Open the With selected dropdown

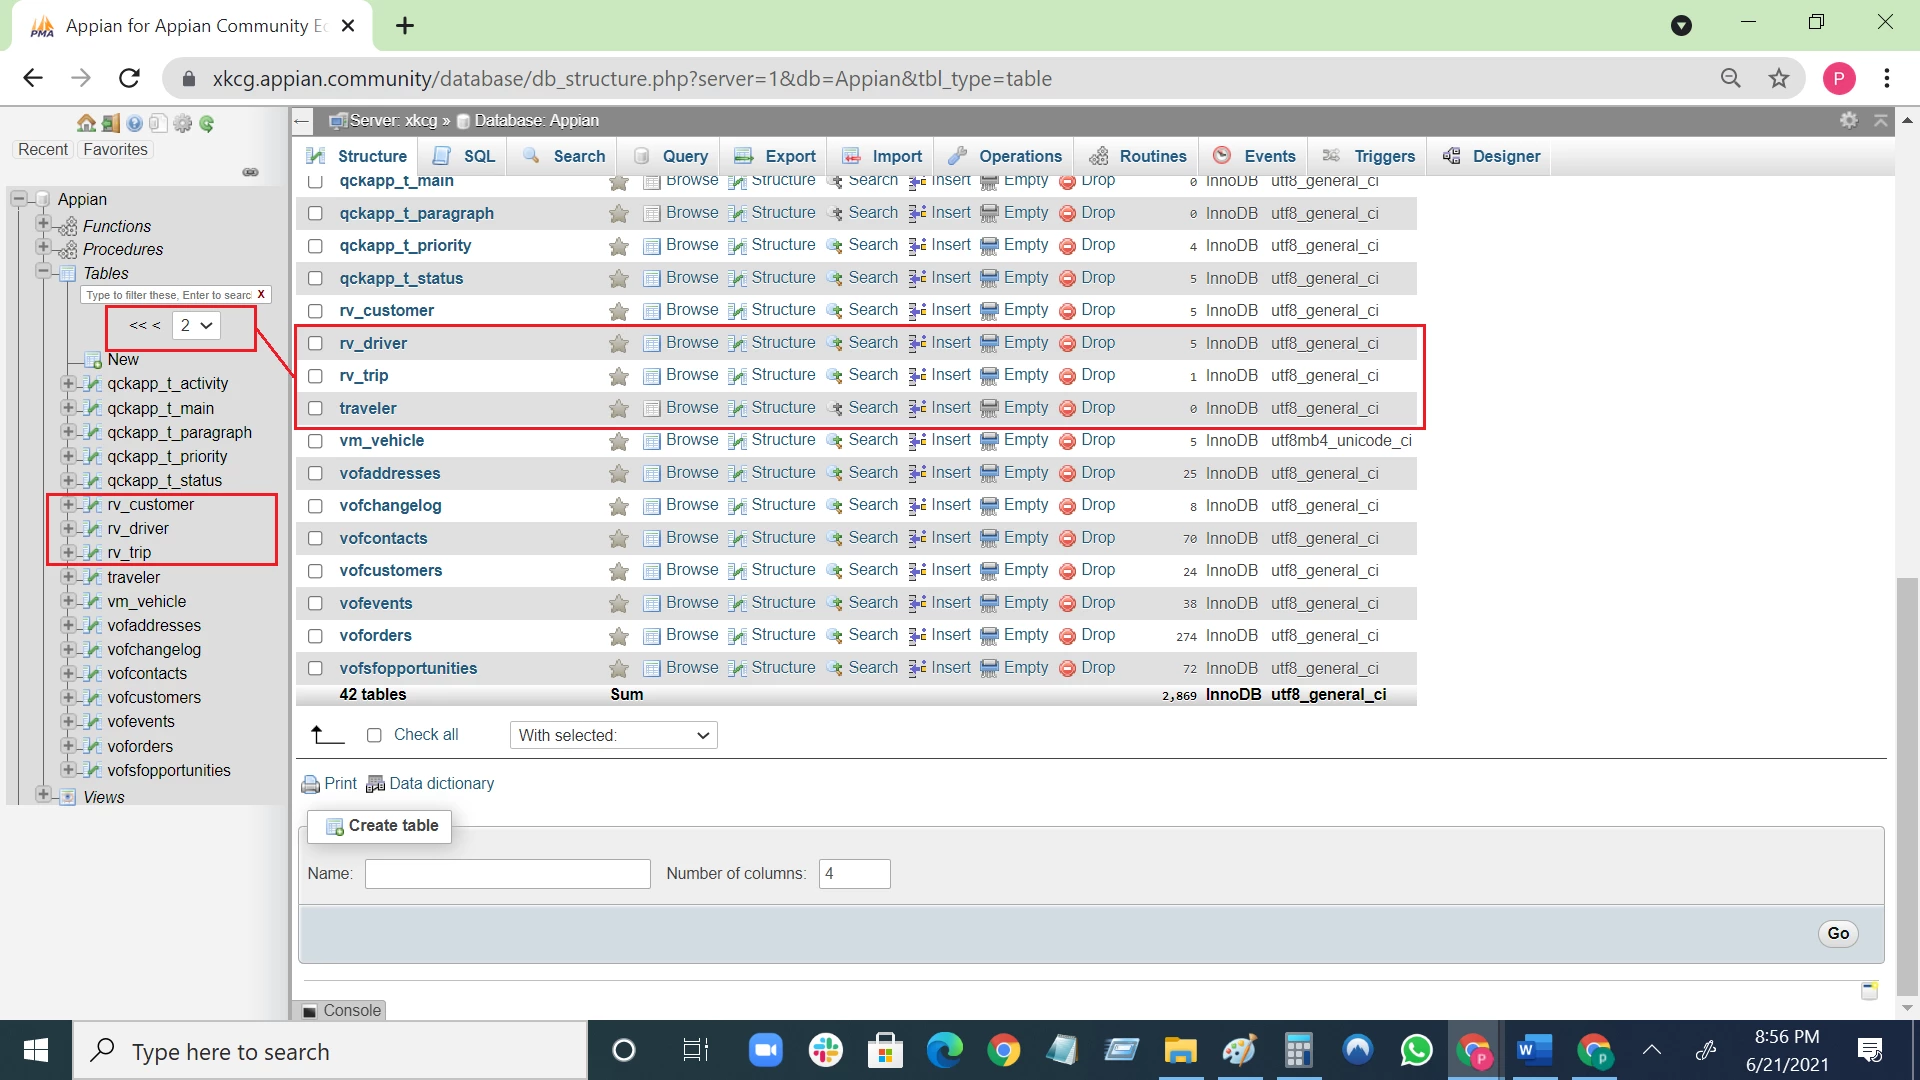[614, 735]
